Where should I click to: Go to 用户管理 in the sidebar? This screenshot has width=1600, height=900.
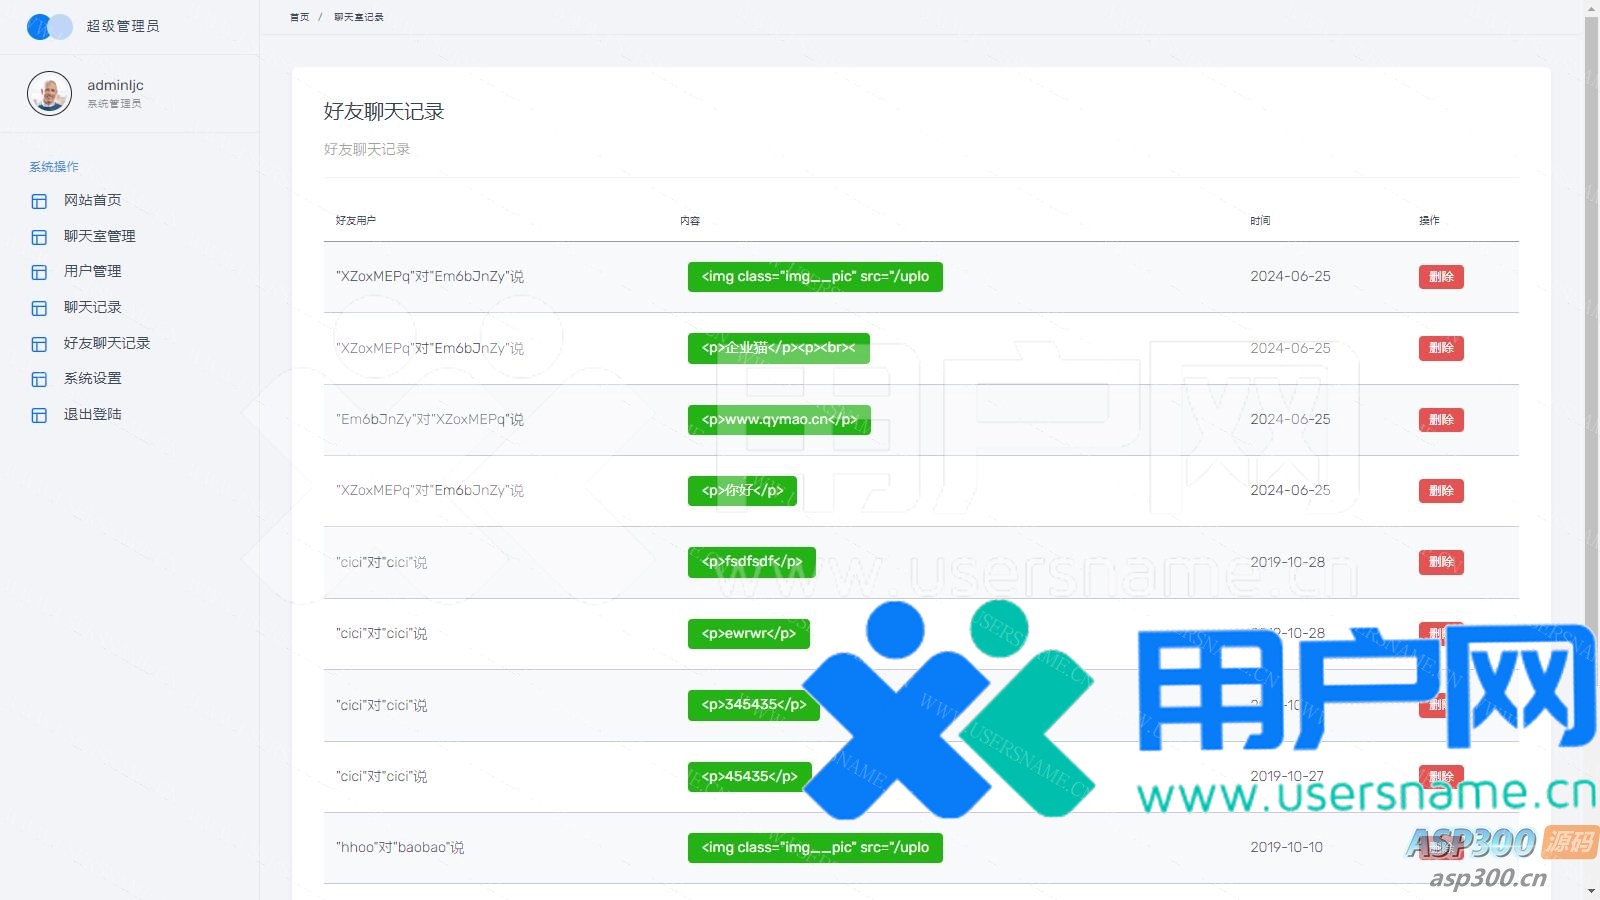point(92,271)
